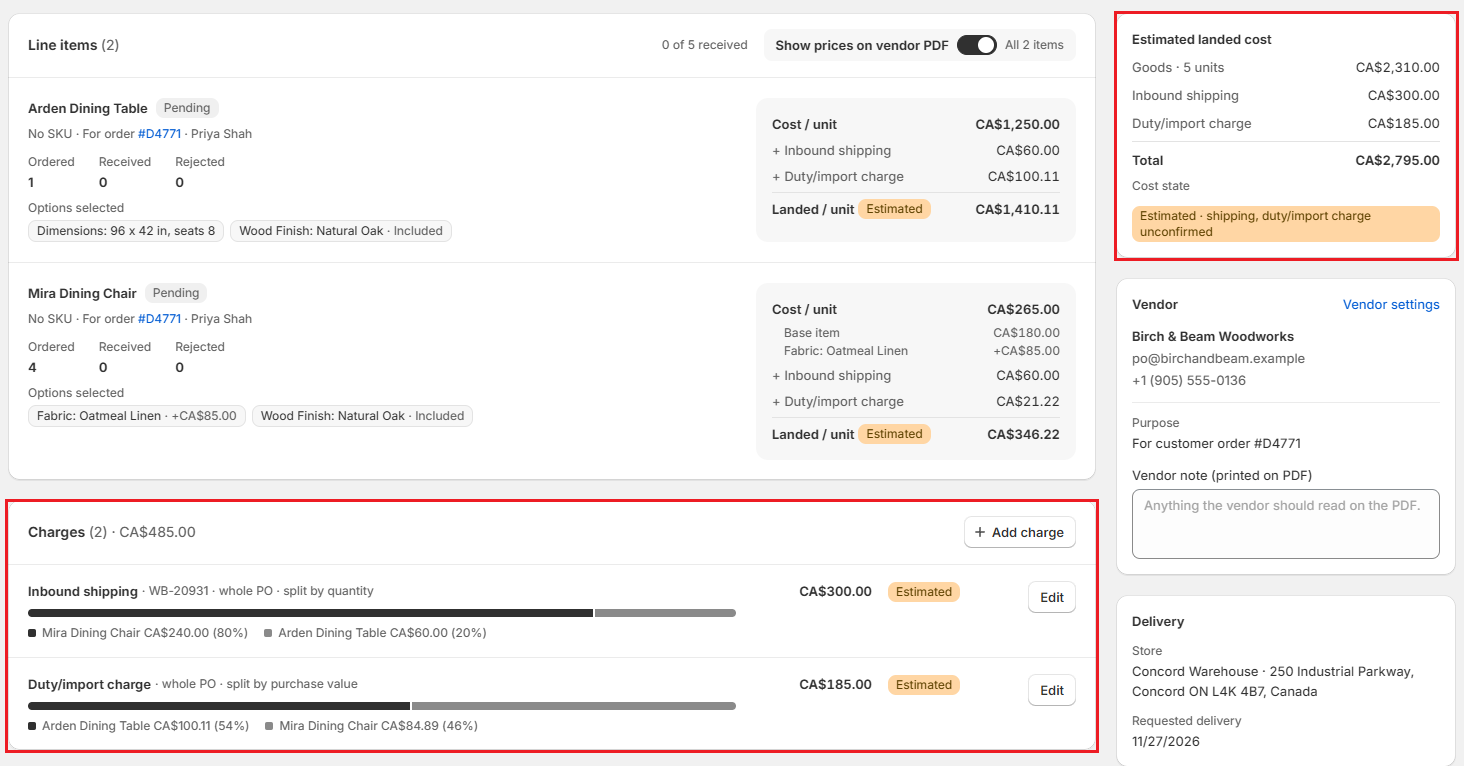This screenshot has width=1464, height=766.
Task: Click the Concord Warehouse store address
Action: (x=1273, y=682)
